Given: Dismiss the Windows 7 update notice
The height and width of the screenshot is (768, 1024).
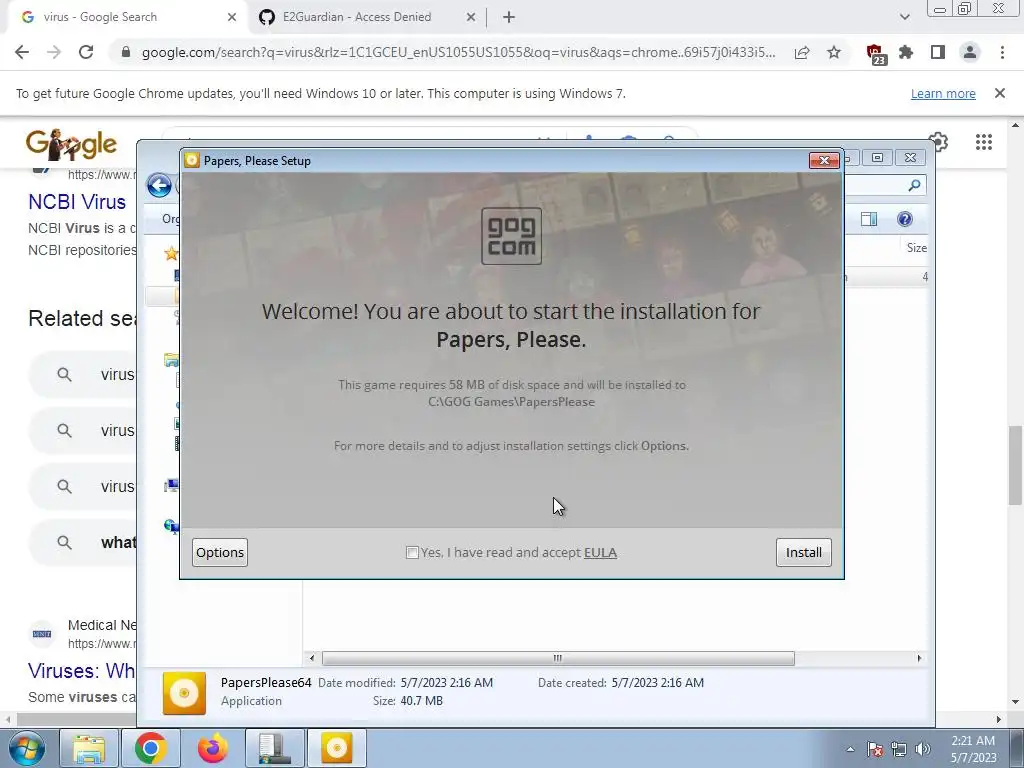Looking at the screenshot, I should tap(999, 93).
